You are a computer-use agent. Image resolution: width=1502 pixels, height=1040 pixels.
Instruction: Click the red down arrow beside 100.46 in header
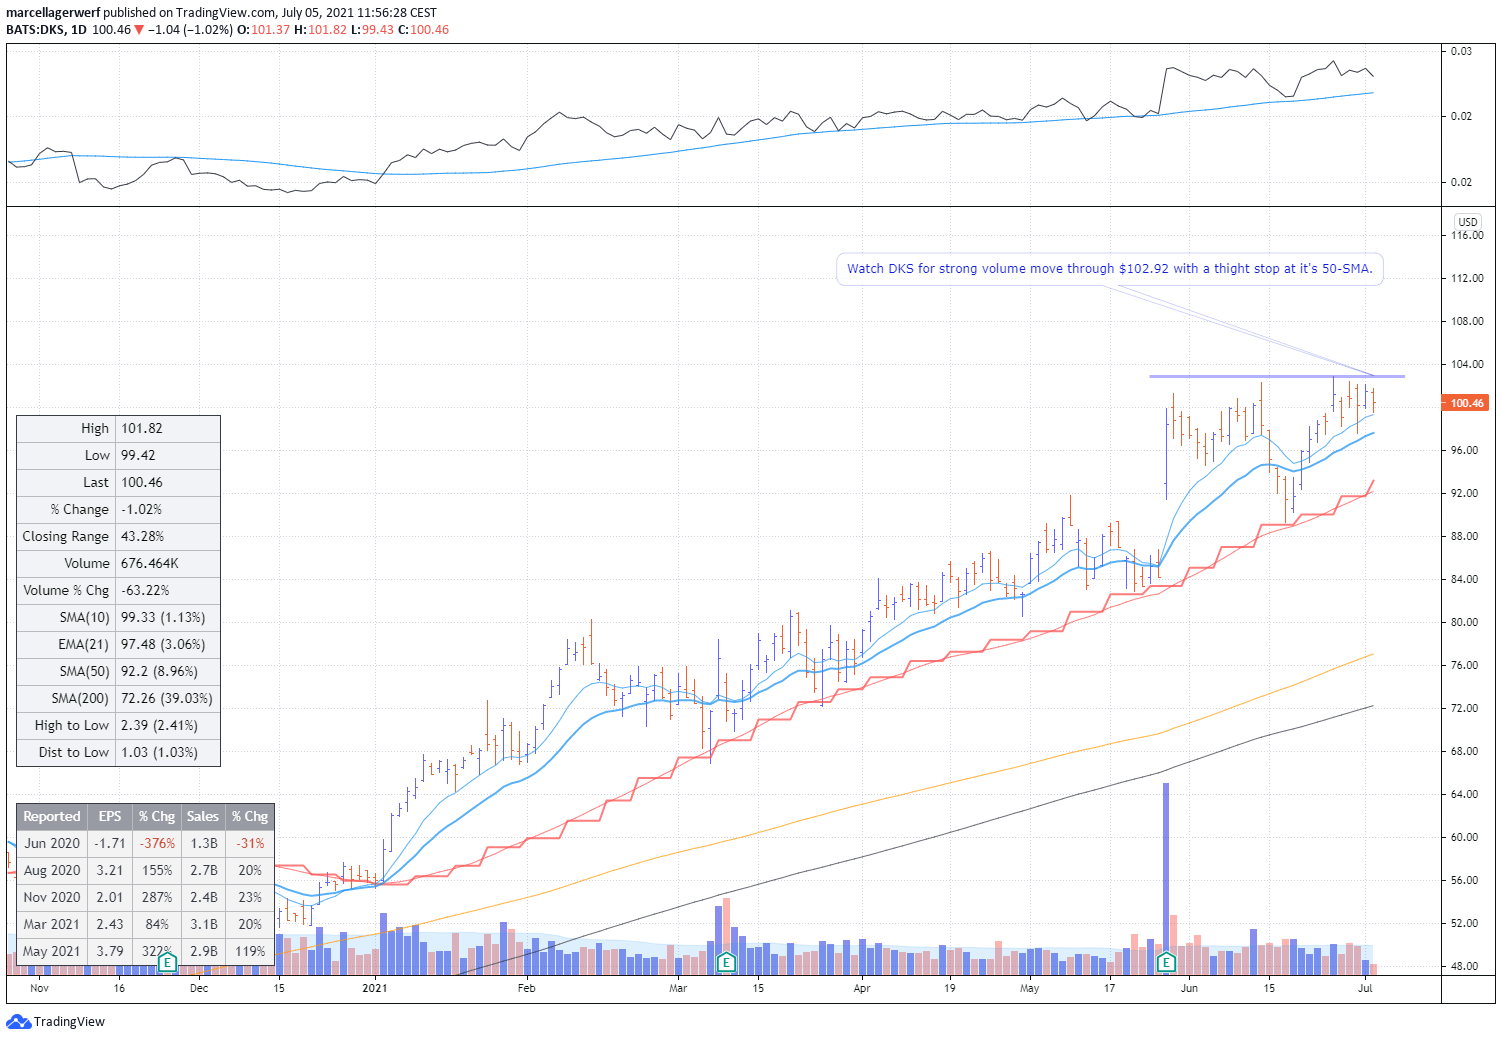pyautogui.click(x=139, y=30)
